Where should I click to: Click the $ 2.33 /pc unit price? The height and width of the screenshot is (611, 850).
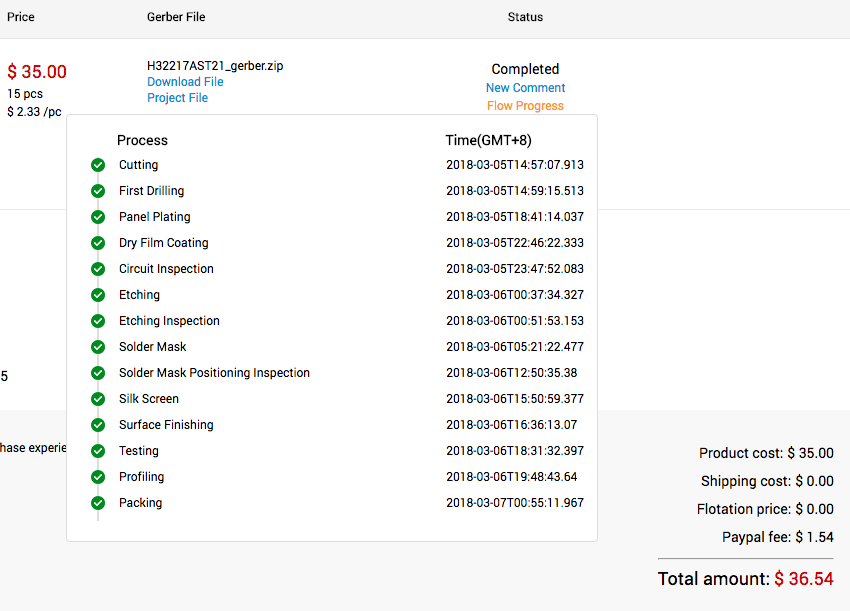click(34, 112)
